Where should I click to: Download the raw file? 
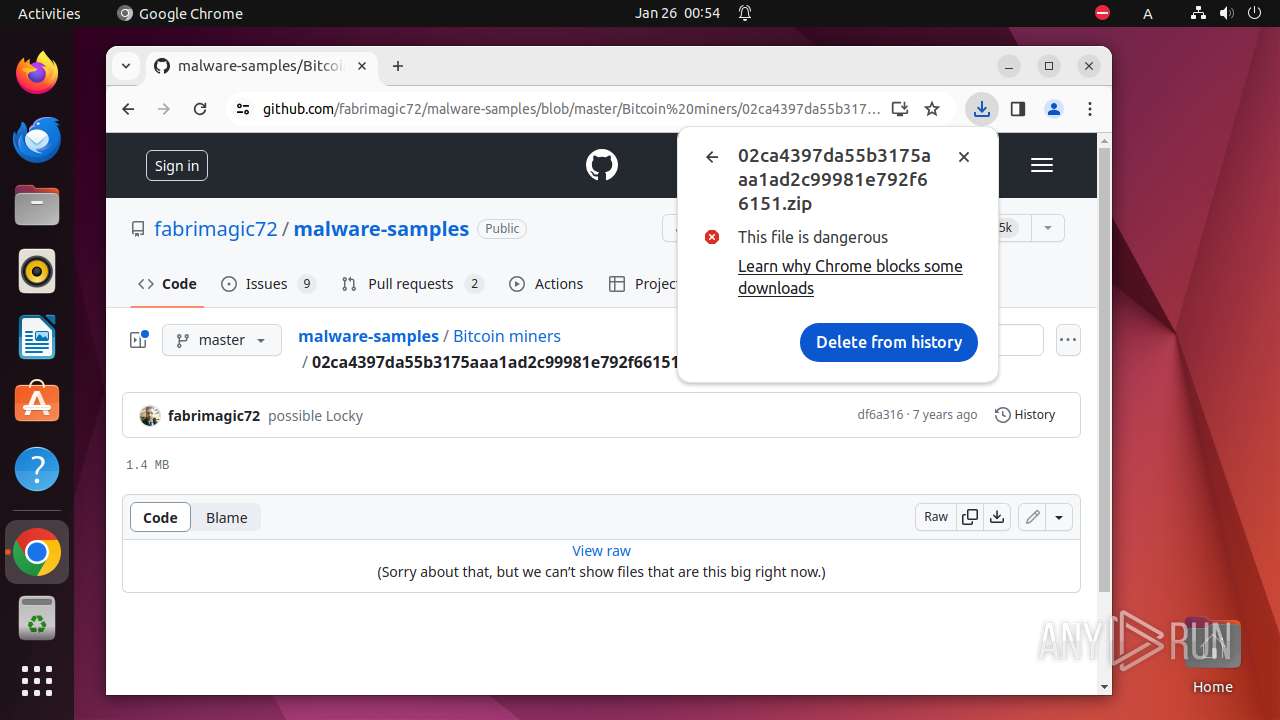tap(996, 517)
